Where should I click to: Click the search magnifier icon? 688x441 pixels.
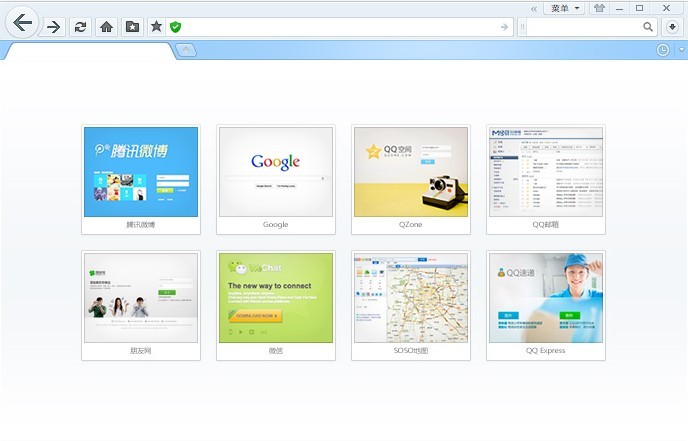tap(648, 27)
